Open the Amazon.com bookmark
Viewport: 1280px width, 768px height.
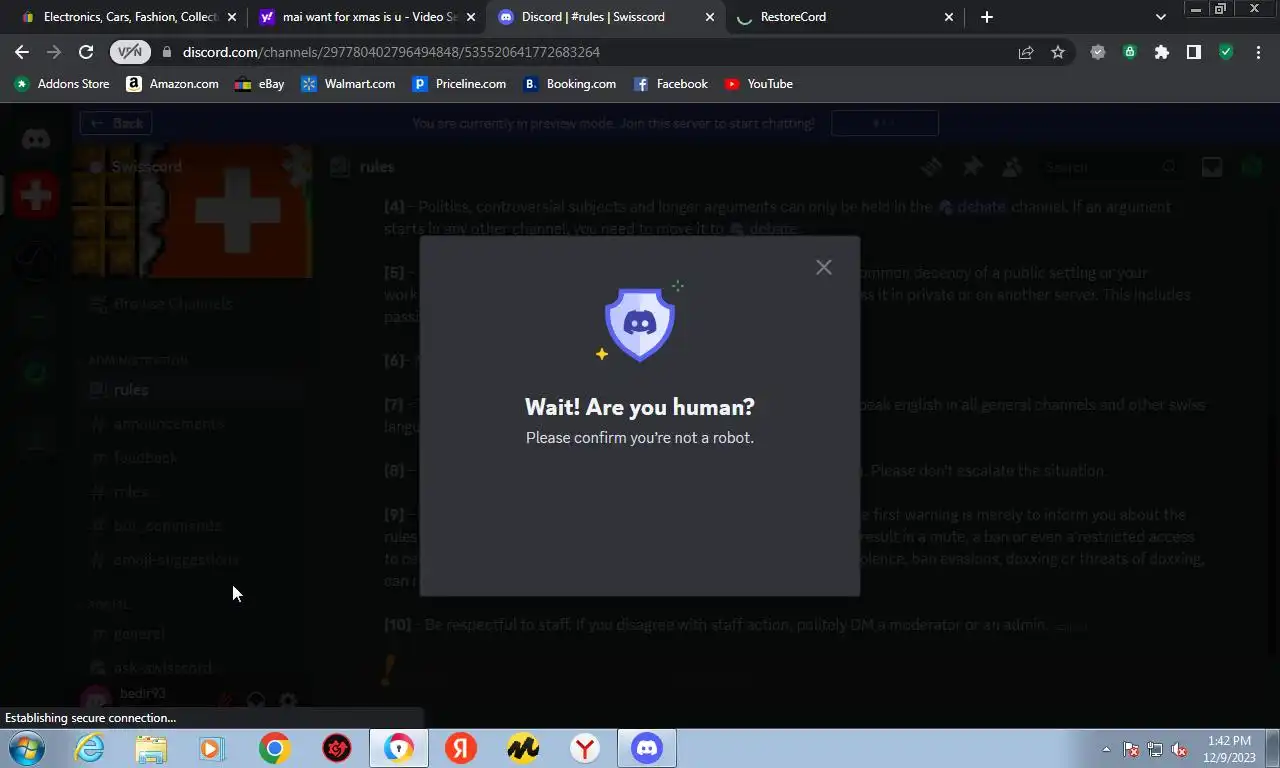[x=172, y=84]
